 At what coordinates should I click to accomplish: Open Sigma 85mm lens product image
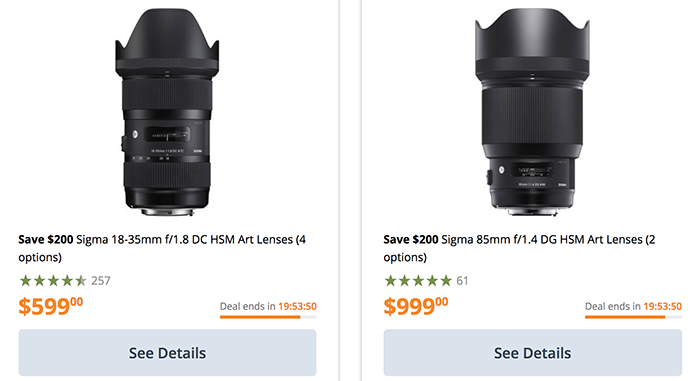[x=532, y=112]
